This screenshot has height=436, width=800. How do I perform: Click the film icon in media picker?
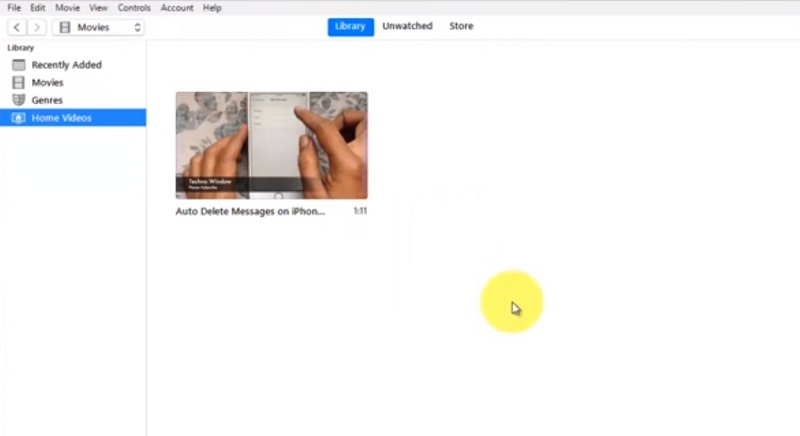point(65,28)
